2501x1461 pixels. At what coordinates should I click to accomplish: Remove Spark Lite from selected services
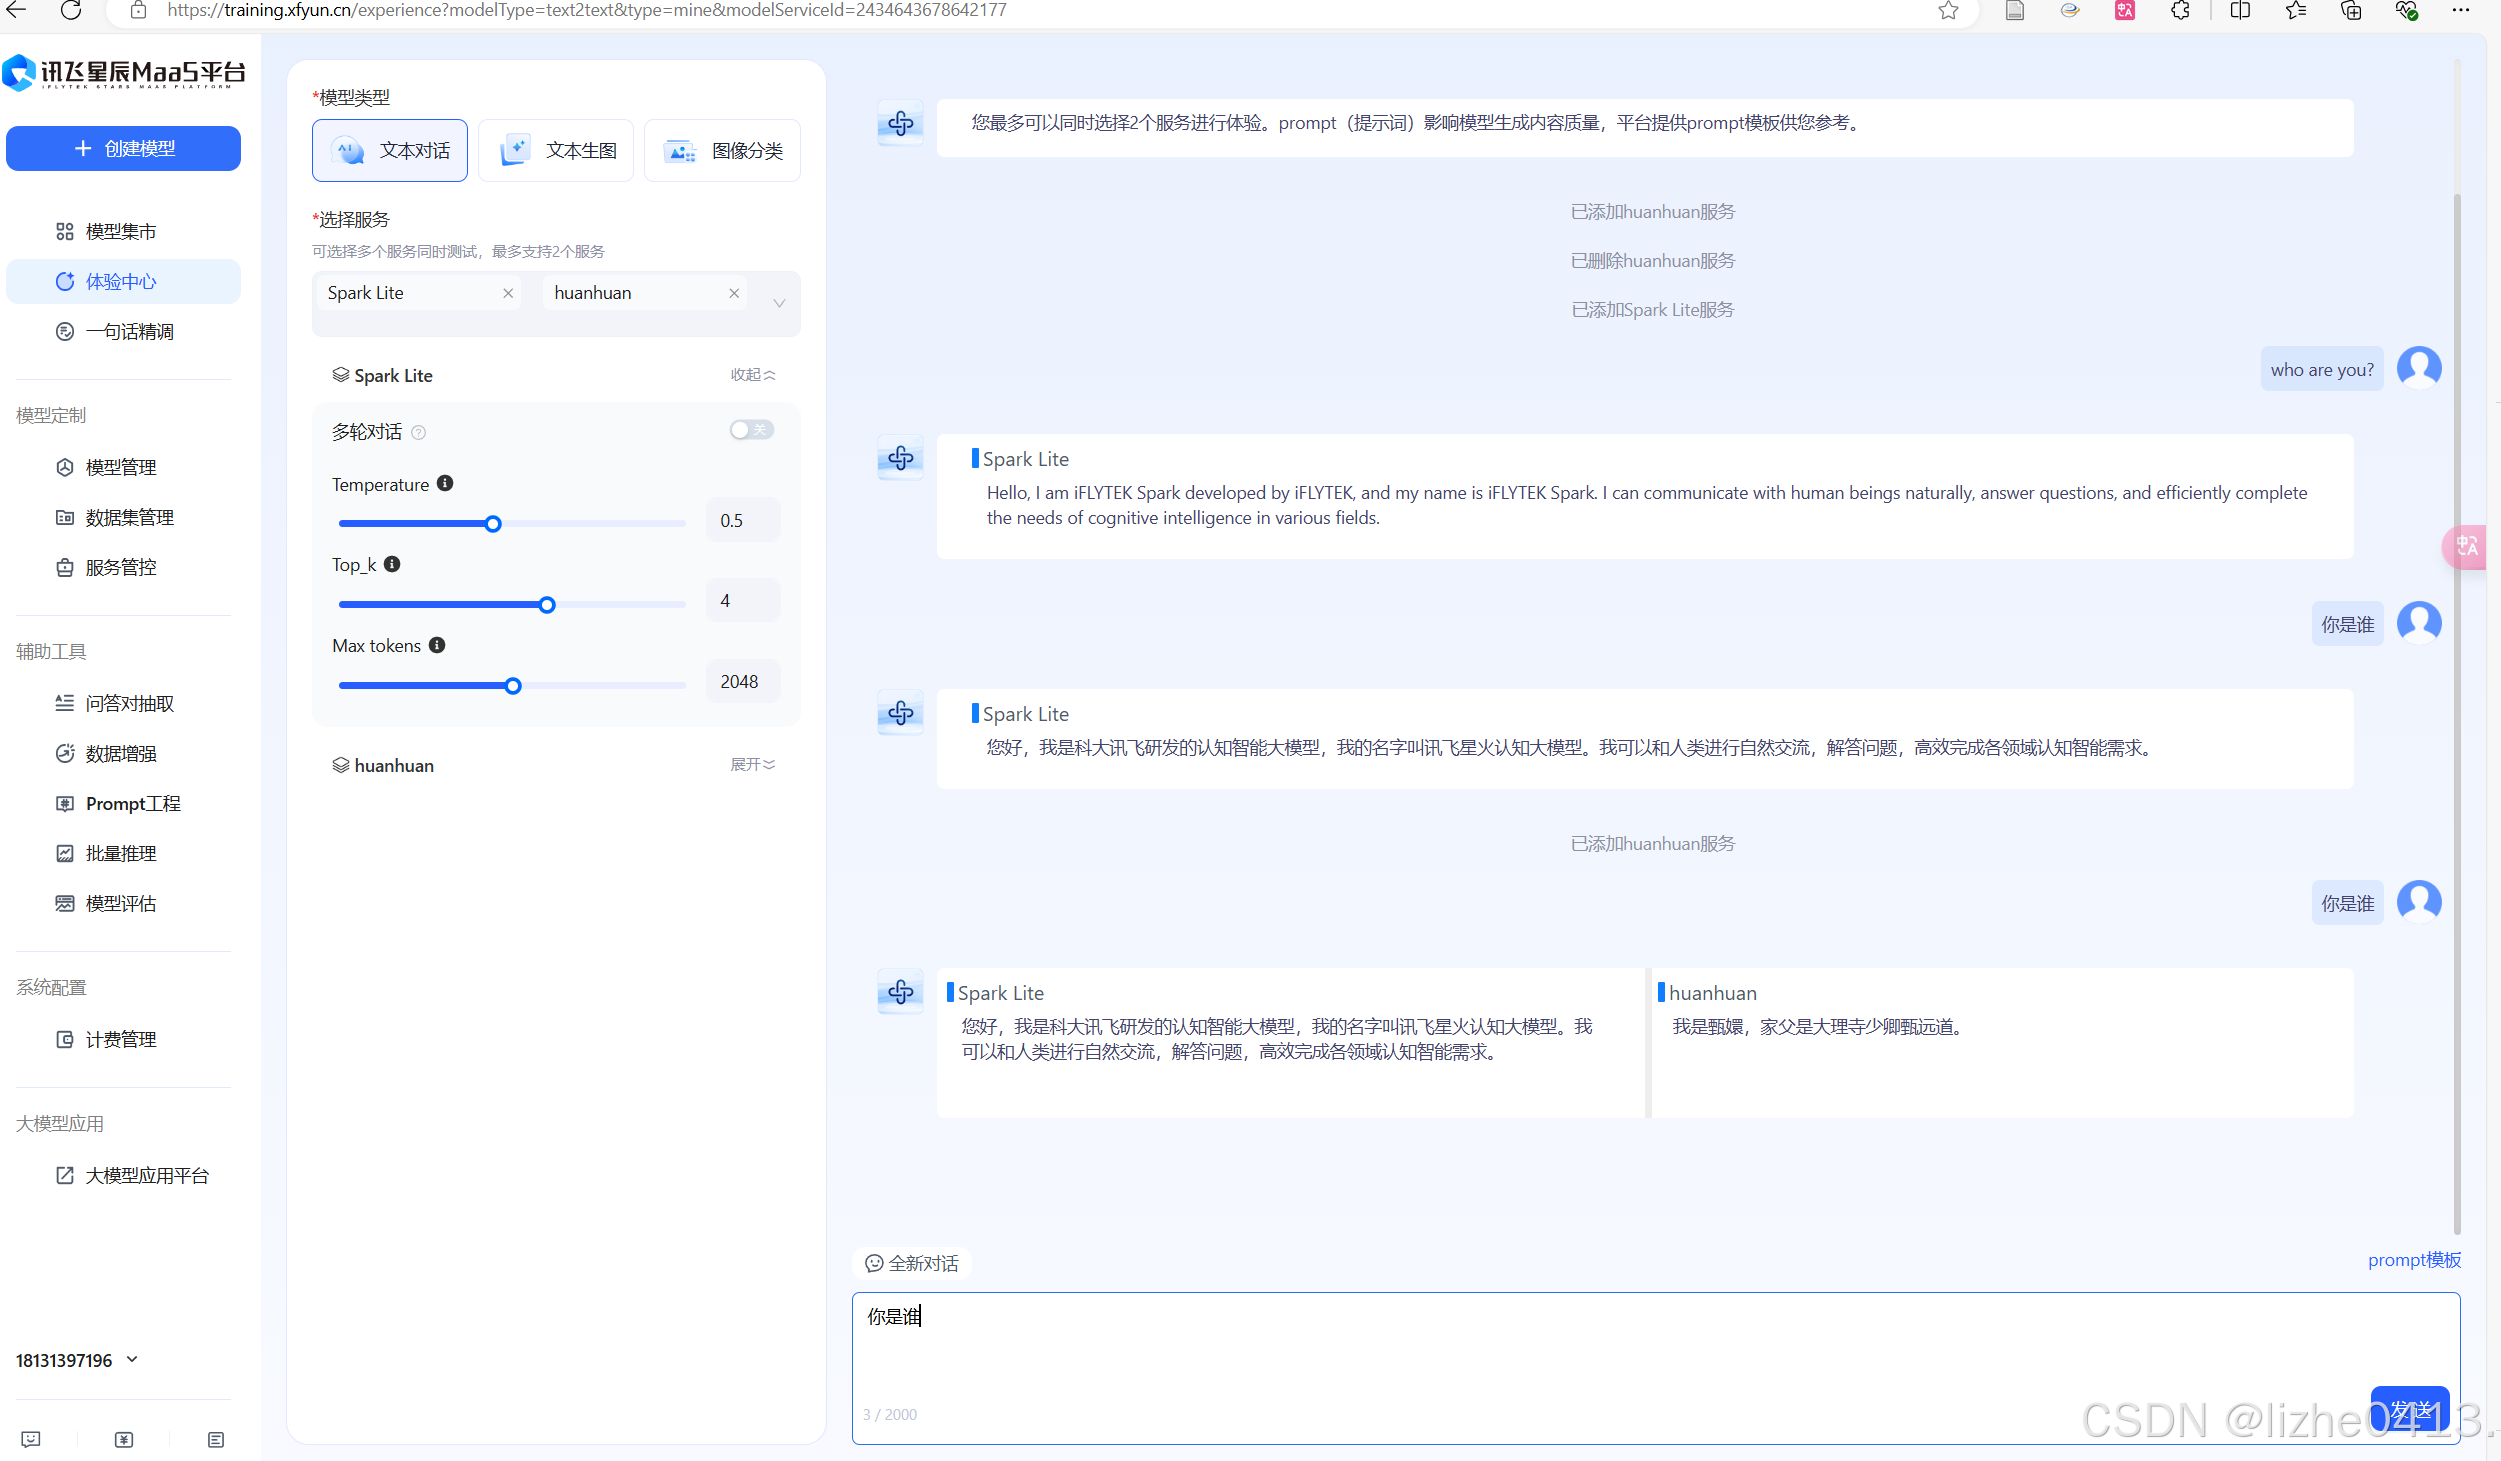point(508,293)
